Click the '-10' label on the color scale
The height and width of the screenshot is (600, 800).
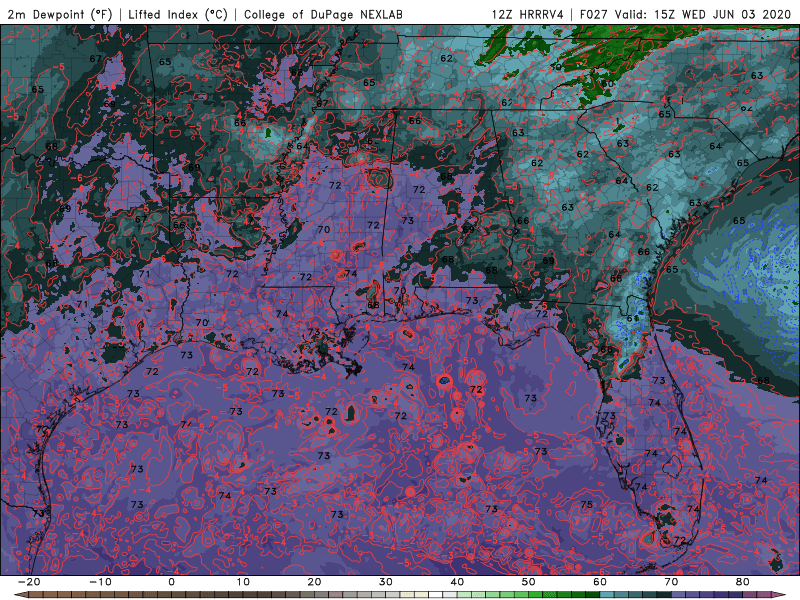click(x=100, y=582)
